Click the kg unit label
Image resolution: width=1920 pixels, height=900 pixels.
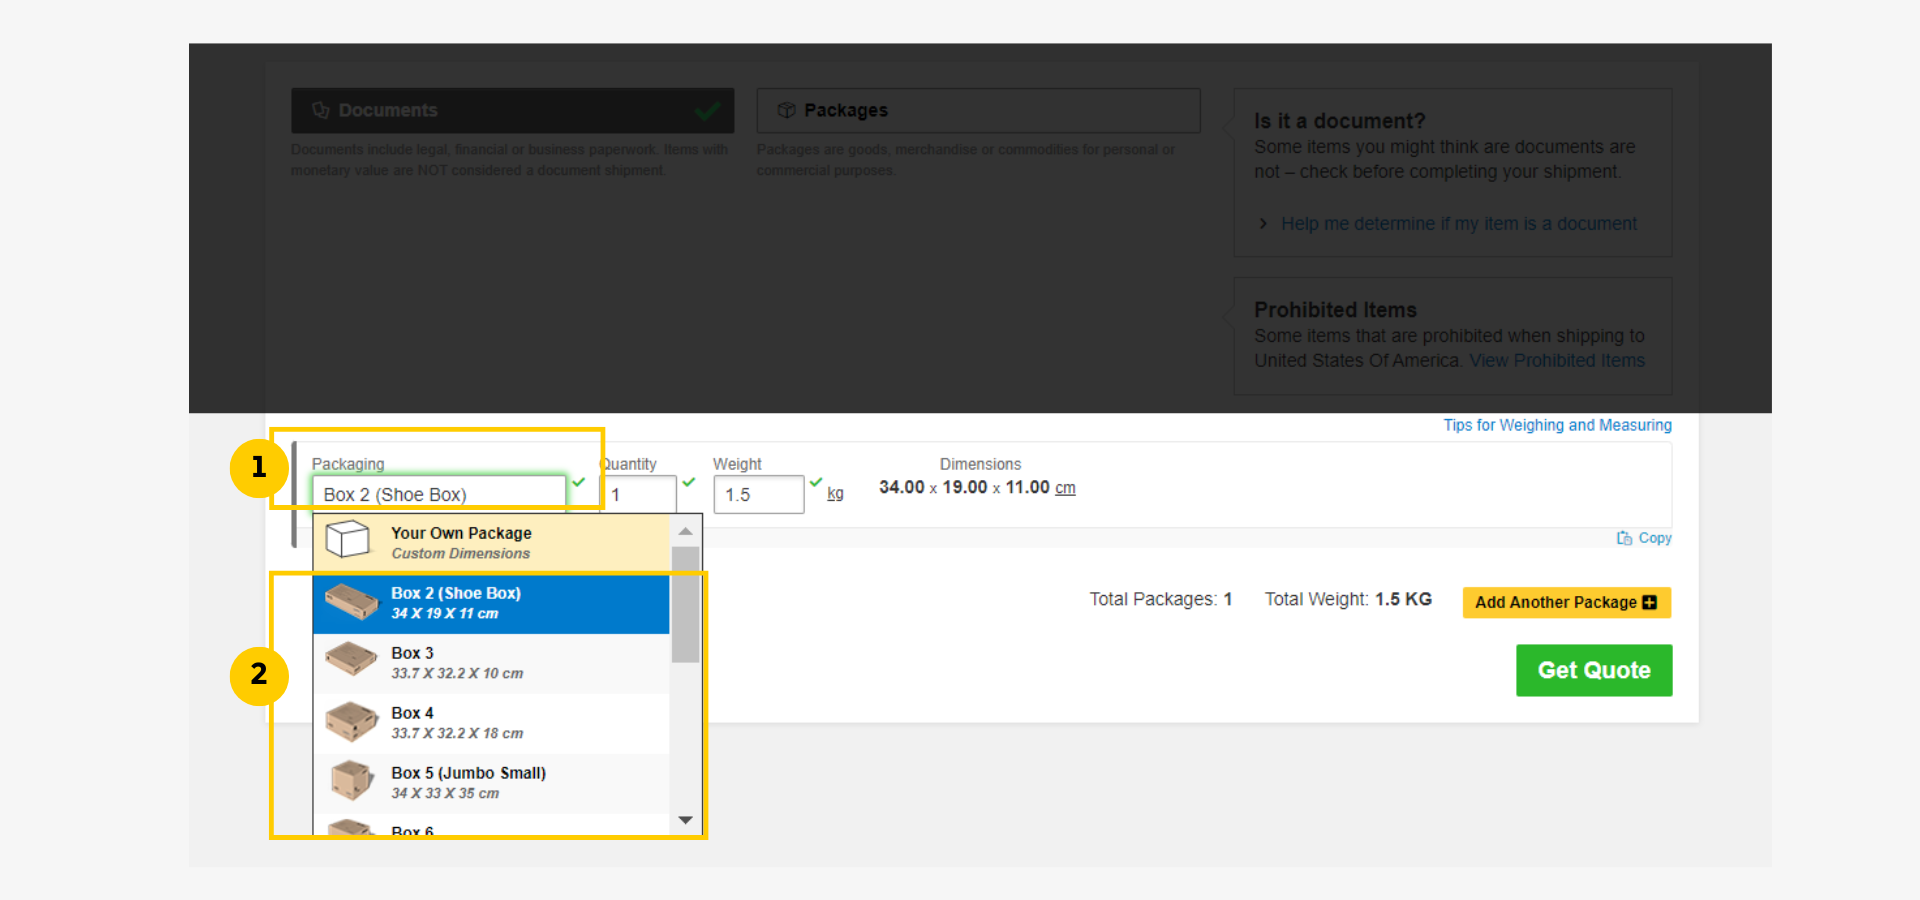click(x=835, y=493)
